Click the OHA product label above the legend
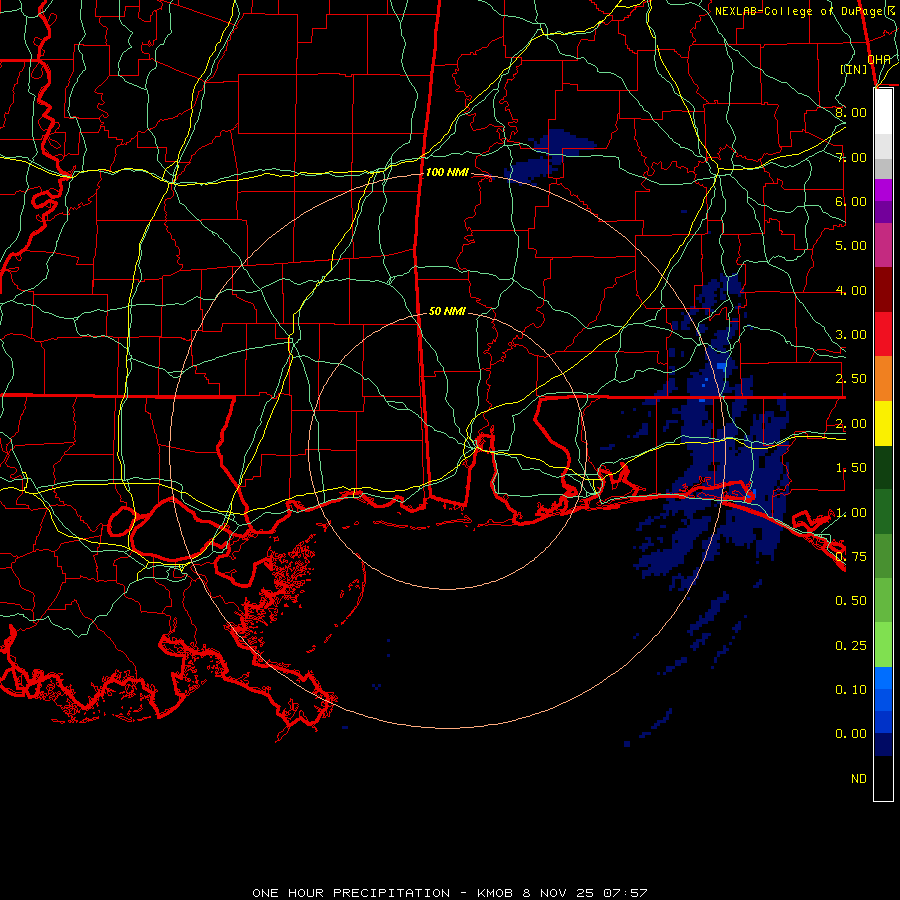This screenshot has width=900, height=900. point(879,59)
